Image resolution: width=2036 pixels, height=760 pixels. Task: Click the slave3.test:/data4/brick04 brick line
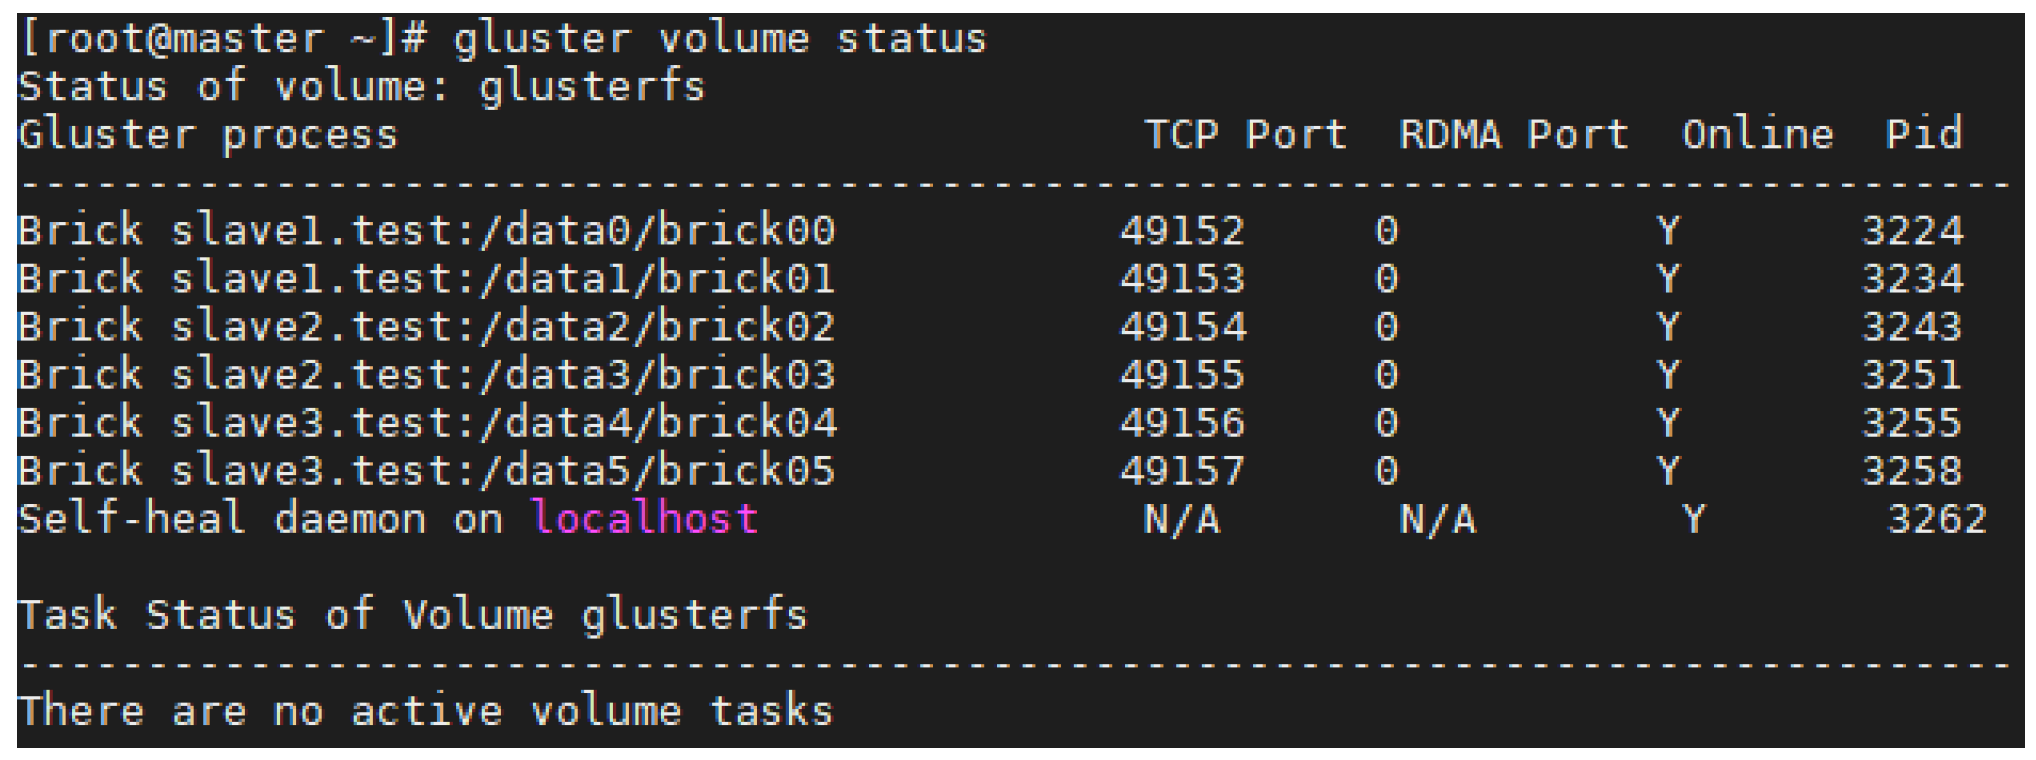tap(427, 423)
